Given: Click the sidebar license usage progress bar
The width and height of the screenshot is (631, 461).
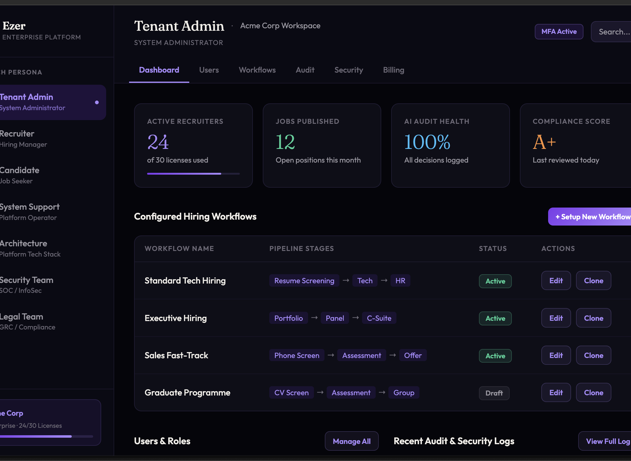Looking at the screenshot, I should coord(46,436).
